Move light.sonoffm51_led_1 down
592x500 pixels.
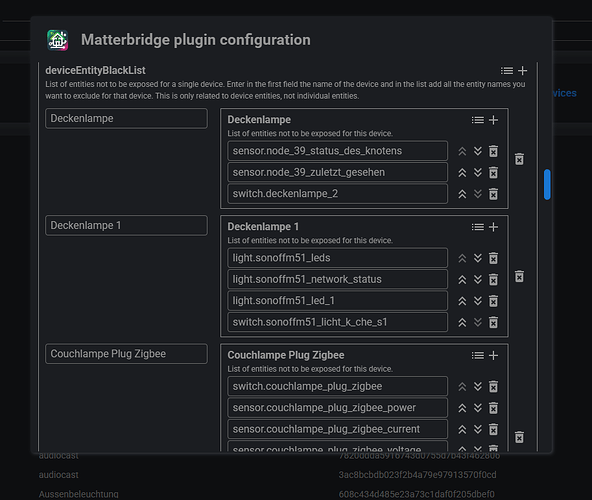click(478, 301)
